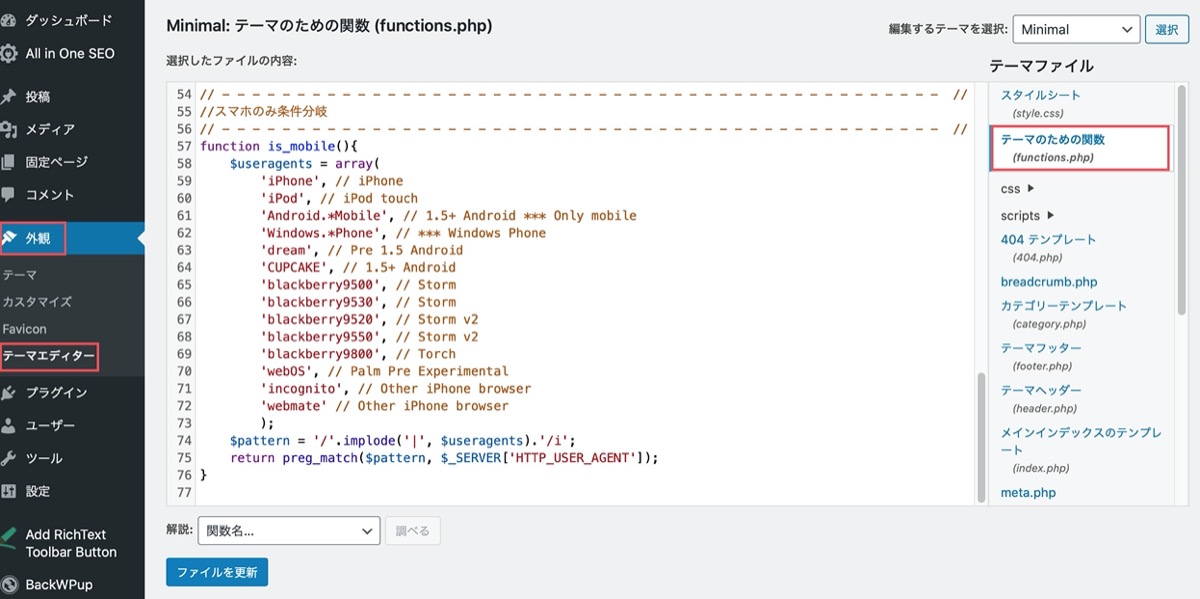Open the theme selector dropdown showing Minimal
1200x599 pixels.
pos(1076,30)
